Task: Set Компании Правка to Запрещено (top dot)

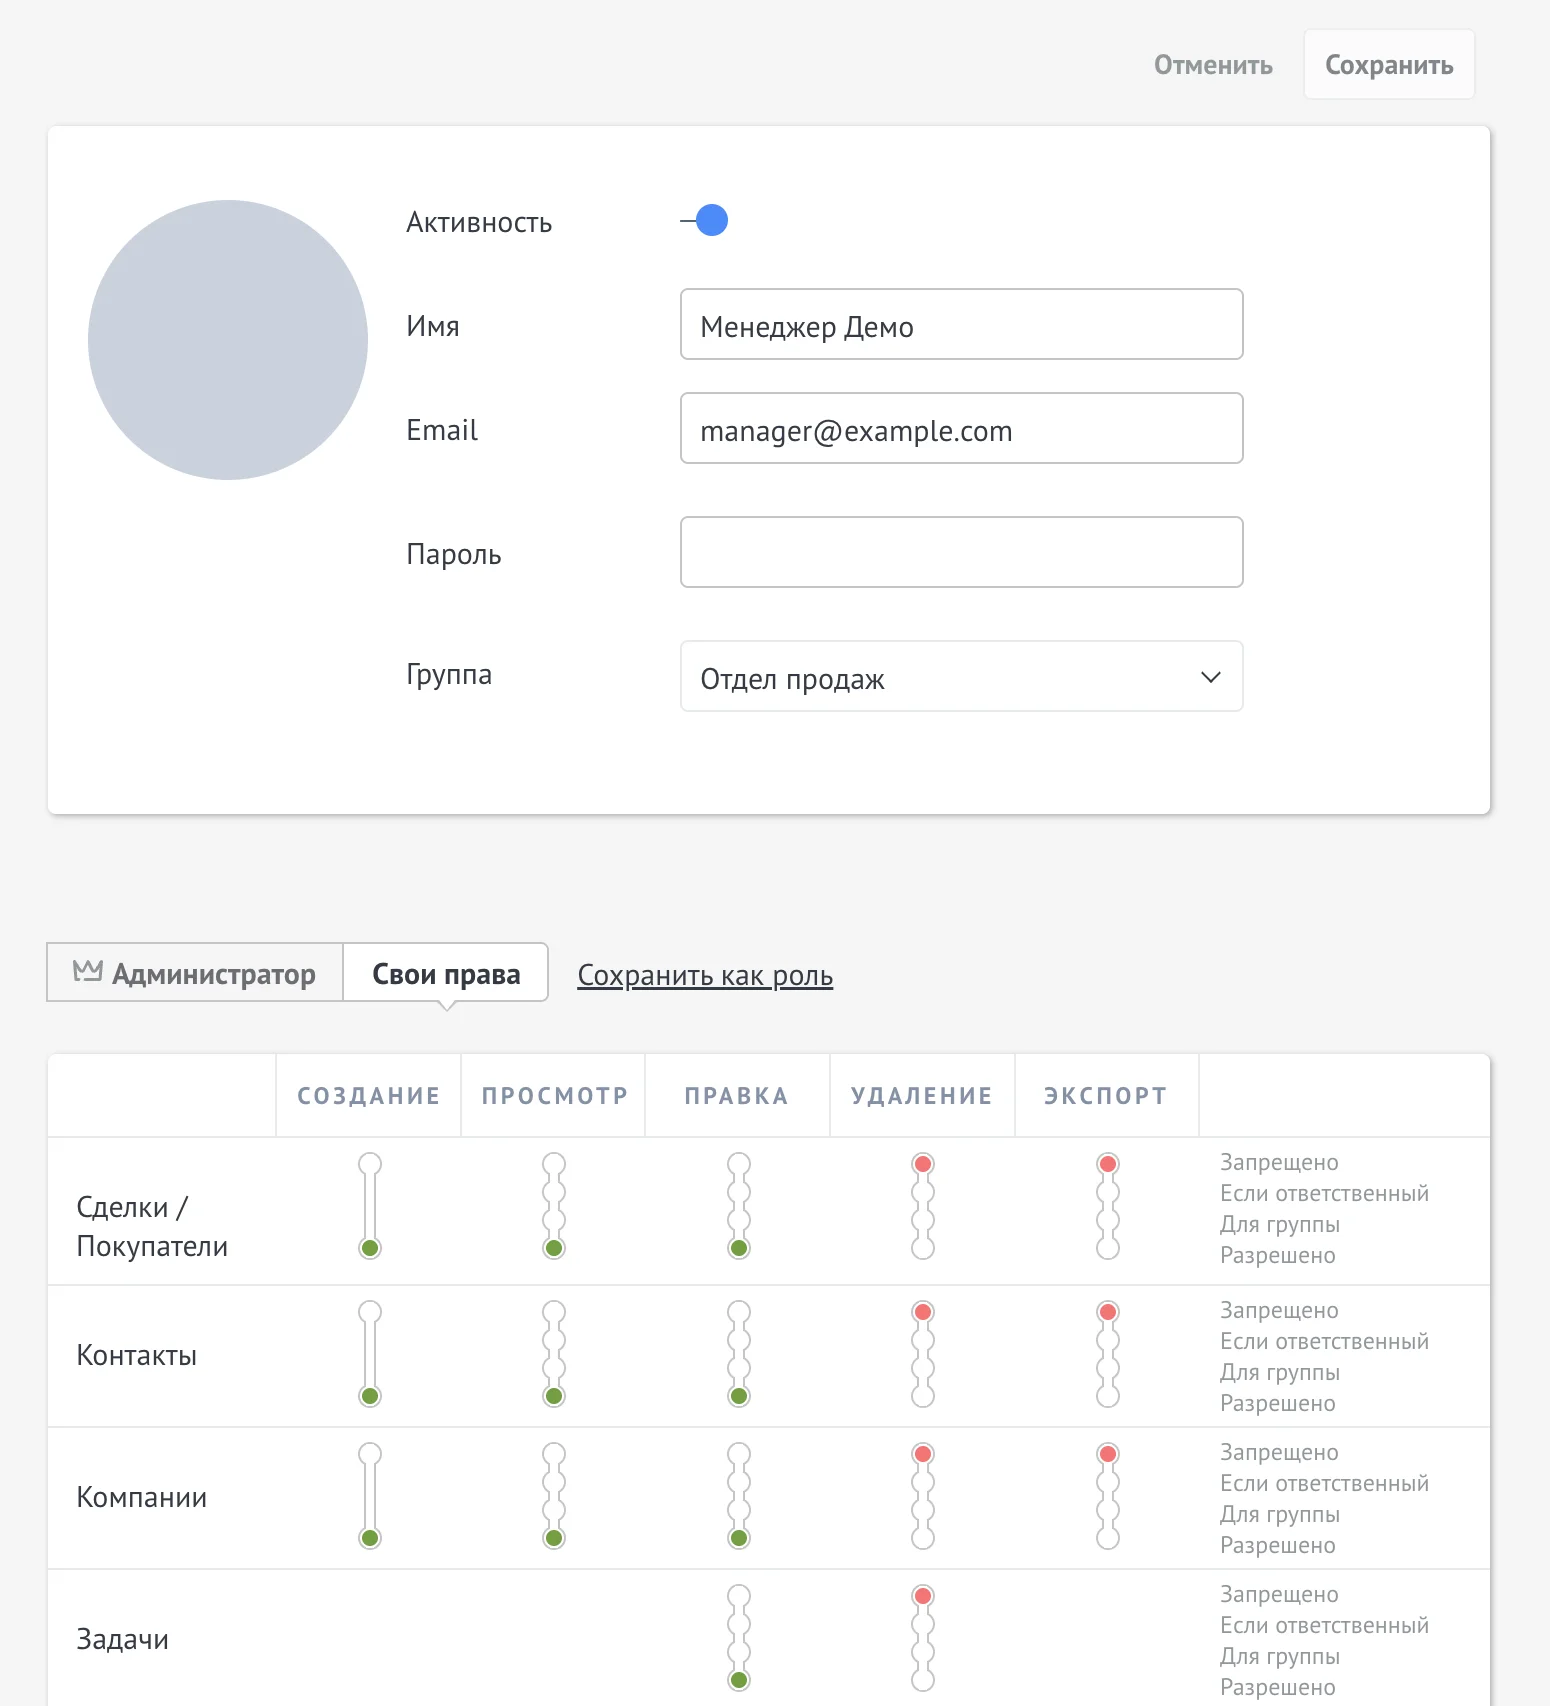Action: coord(739,1454)
